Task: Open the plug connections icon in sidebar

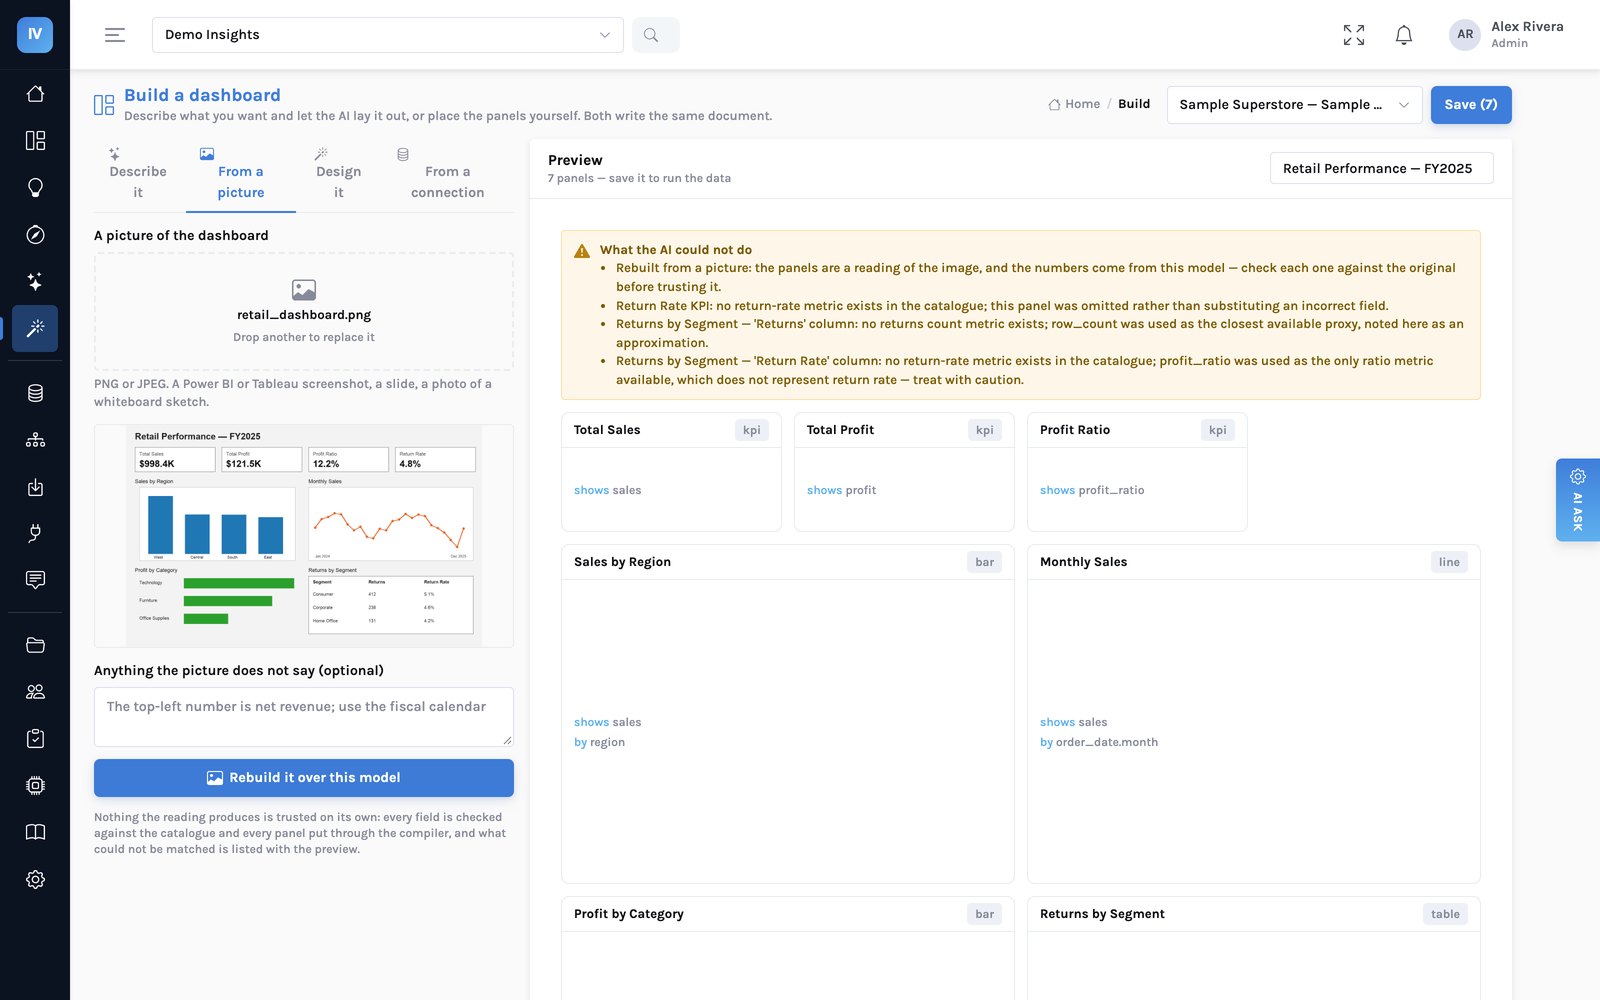Action: pyautogui.click(x=35, y=533)
